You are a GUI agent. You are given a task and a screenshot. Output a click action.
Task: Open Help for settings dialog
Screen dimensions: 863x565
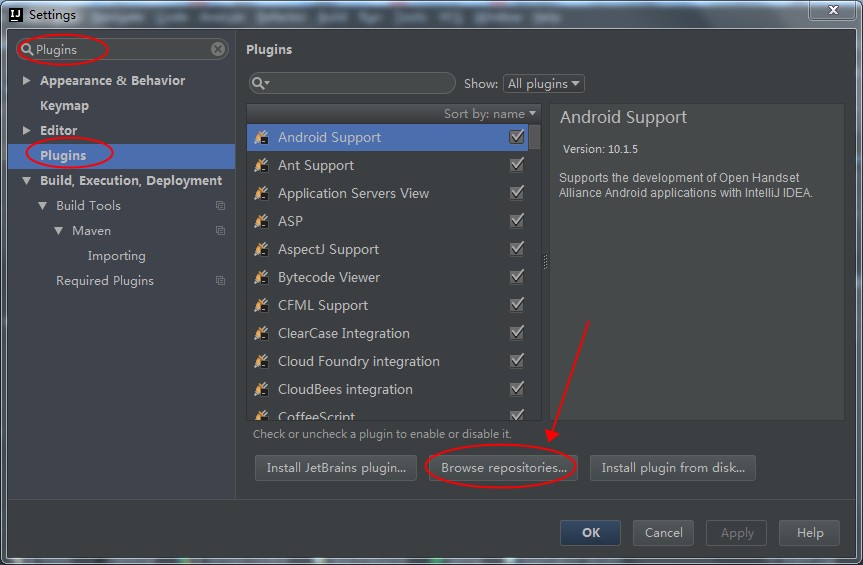810,533
